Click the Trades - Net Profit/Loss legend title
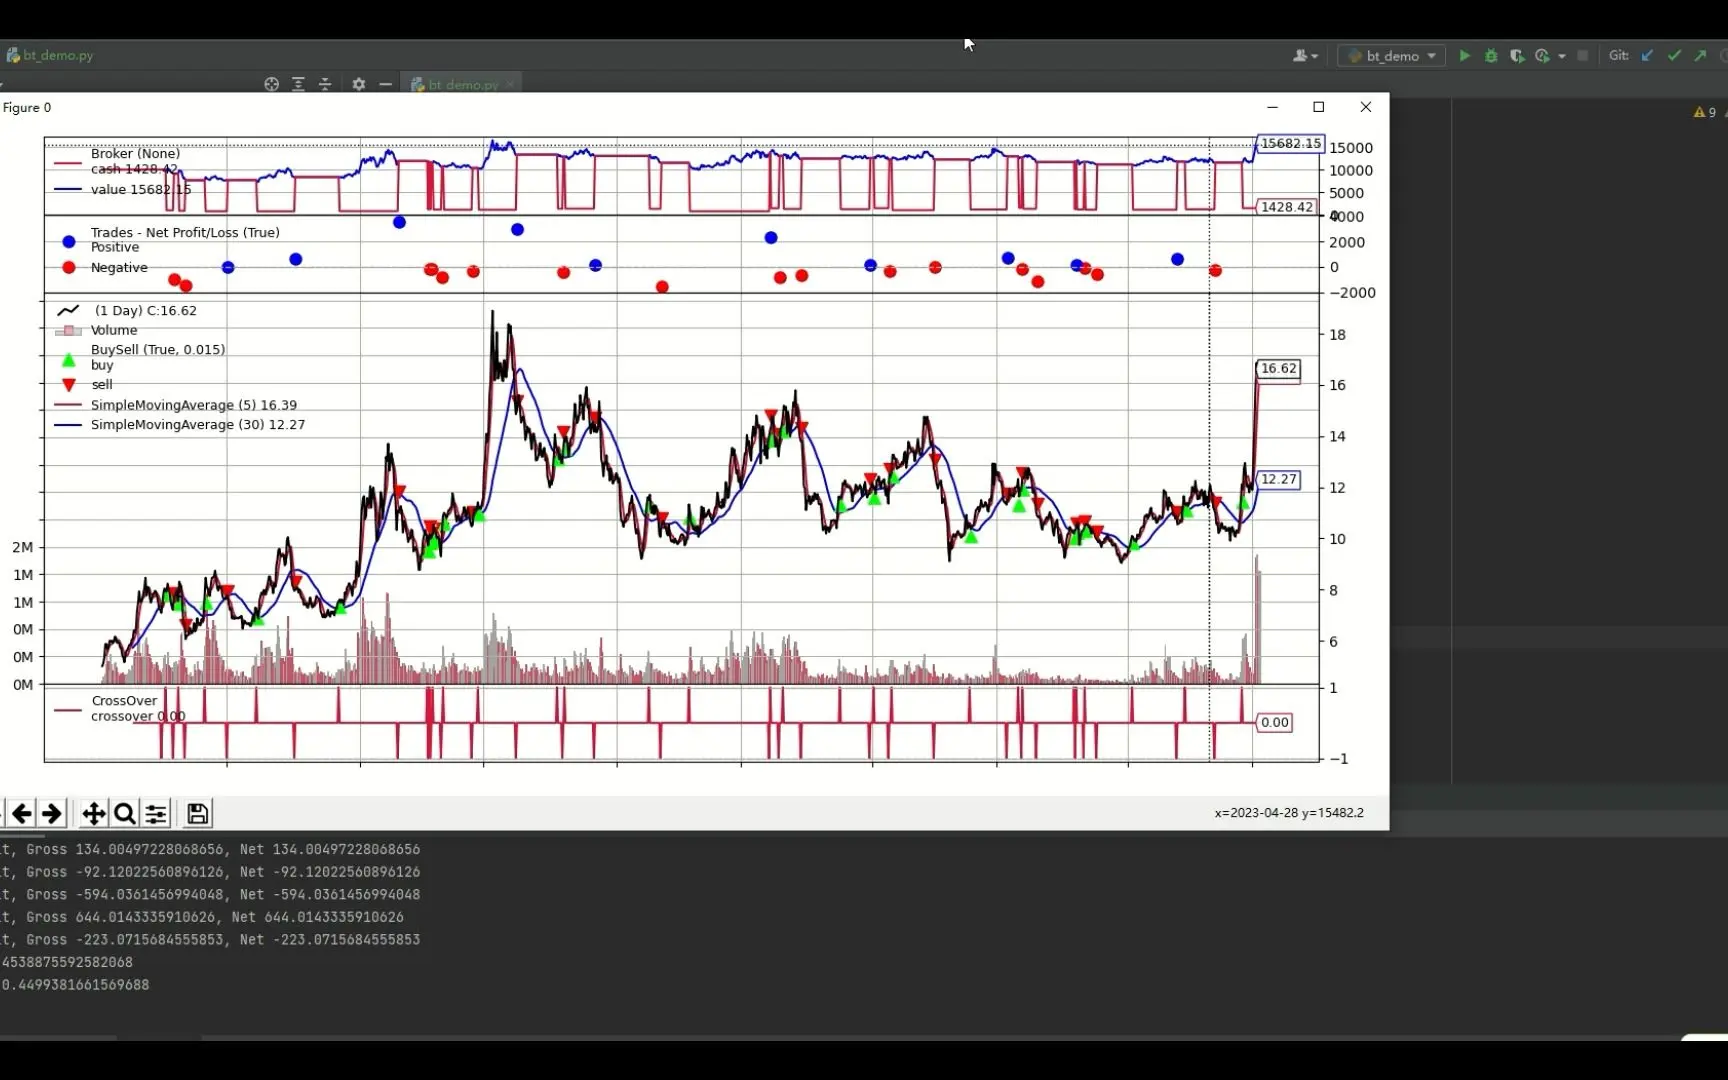1728x1080 pixels. [185, 232]
